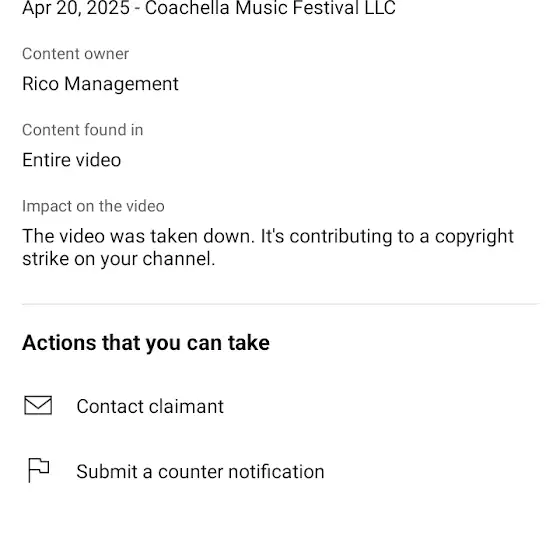
Task: Open the Contact claimant option
Action: click(x=150, y=406)
